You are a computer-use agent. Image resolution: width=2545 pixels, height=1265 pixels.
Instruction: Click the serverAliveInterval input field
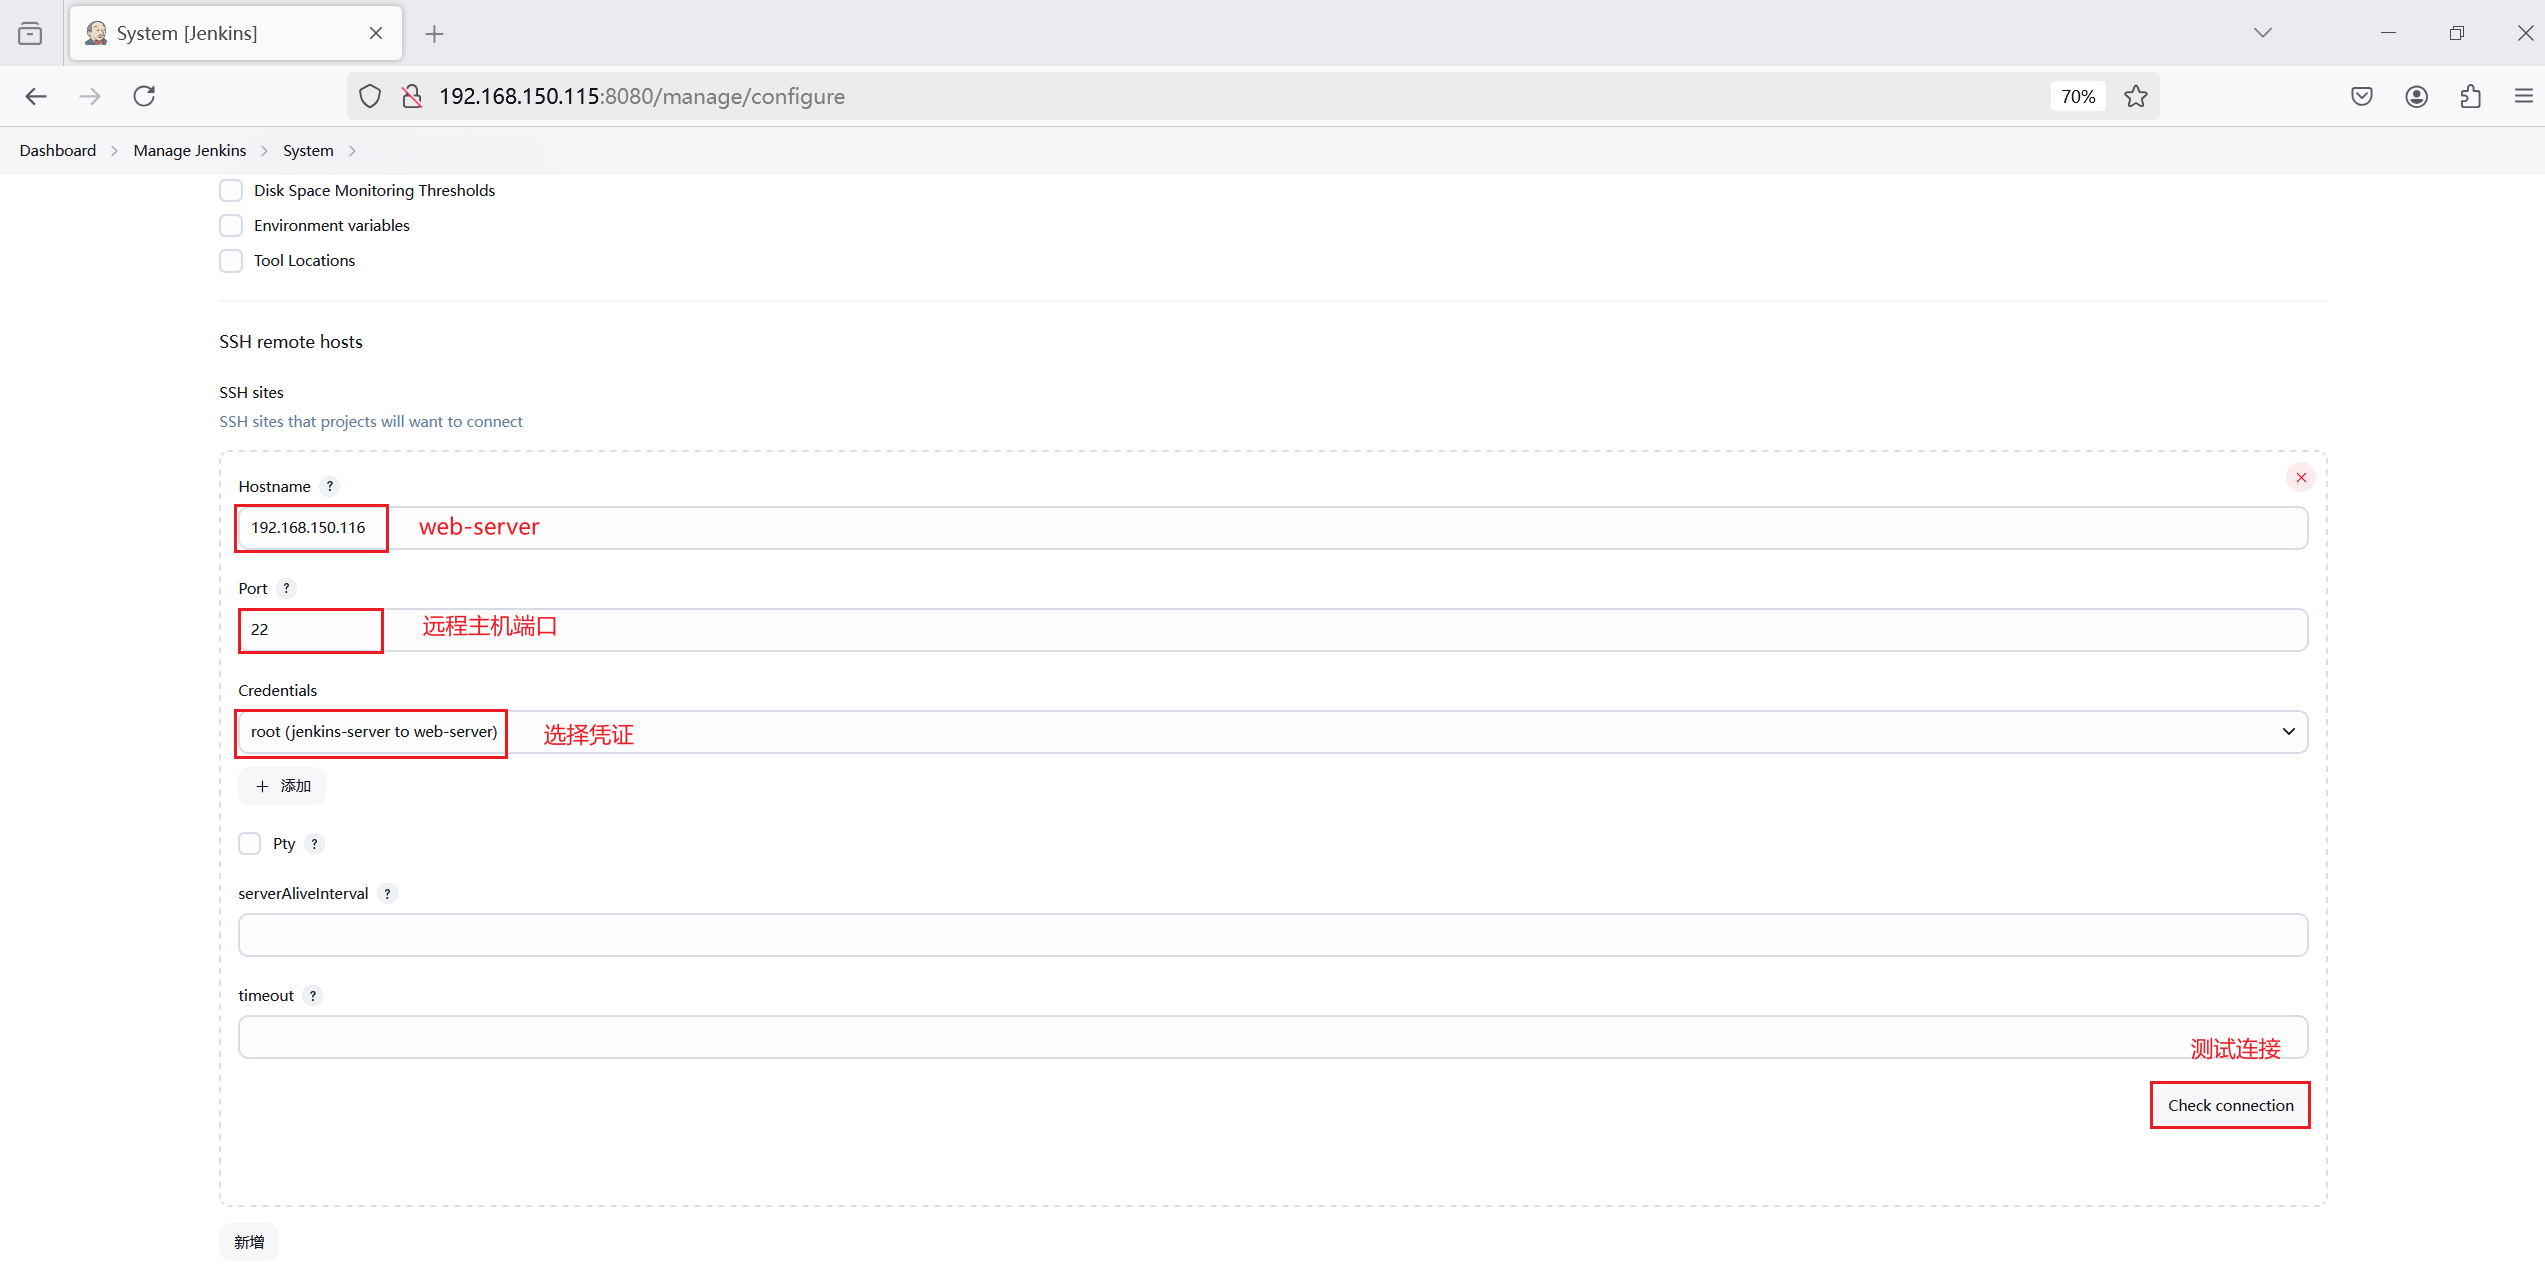click(1273, 935)
